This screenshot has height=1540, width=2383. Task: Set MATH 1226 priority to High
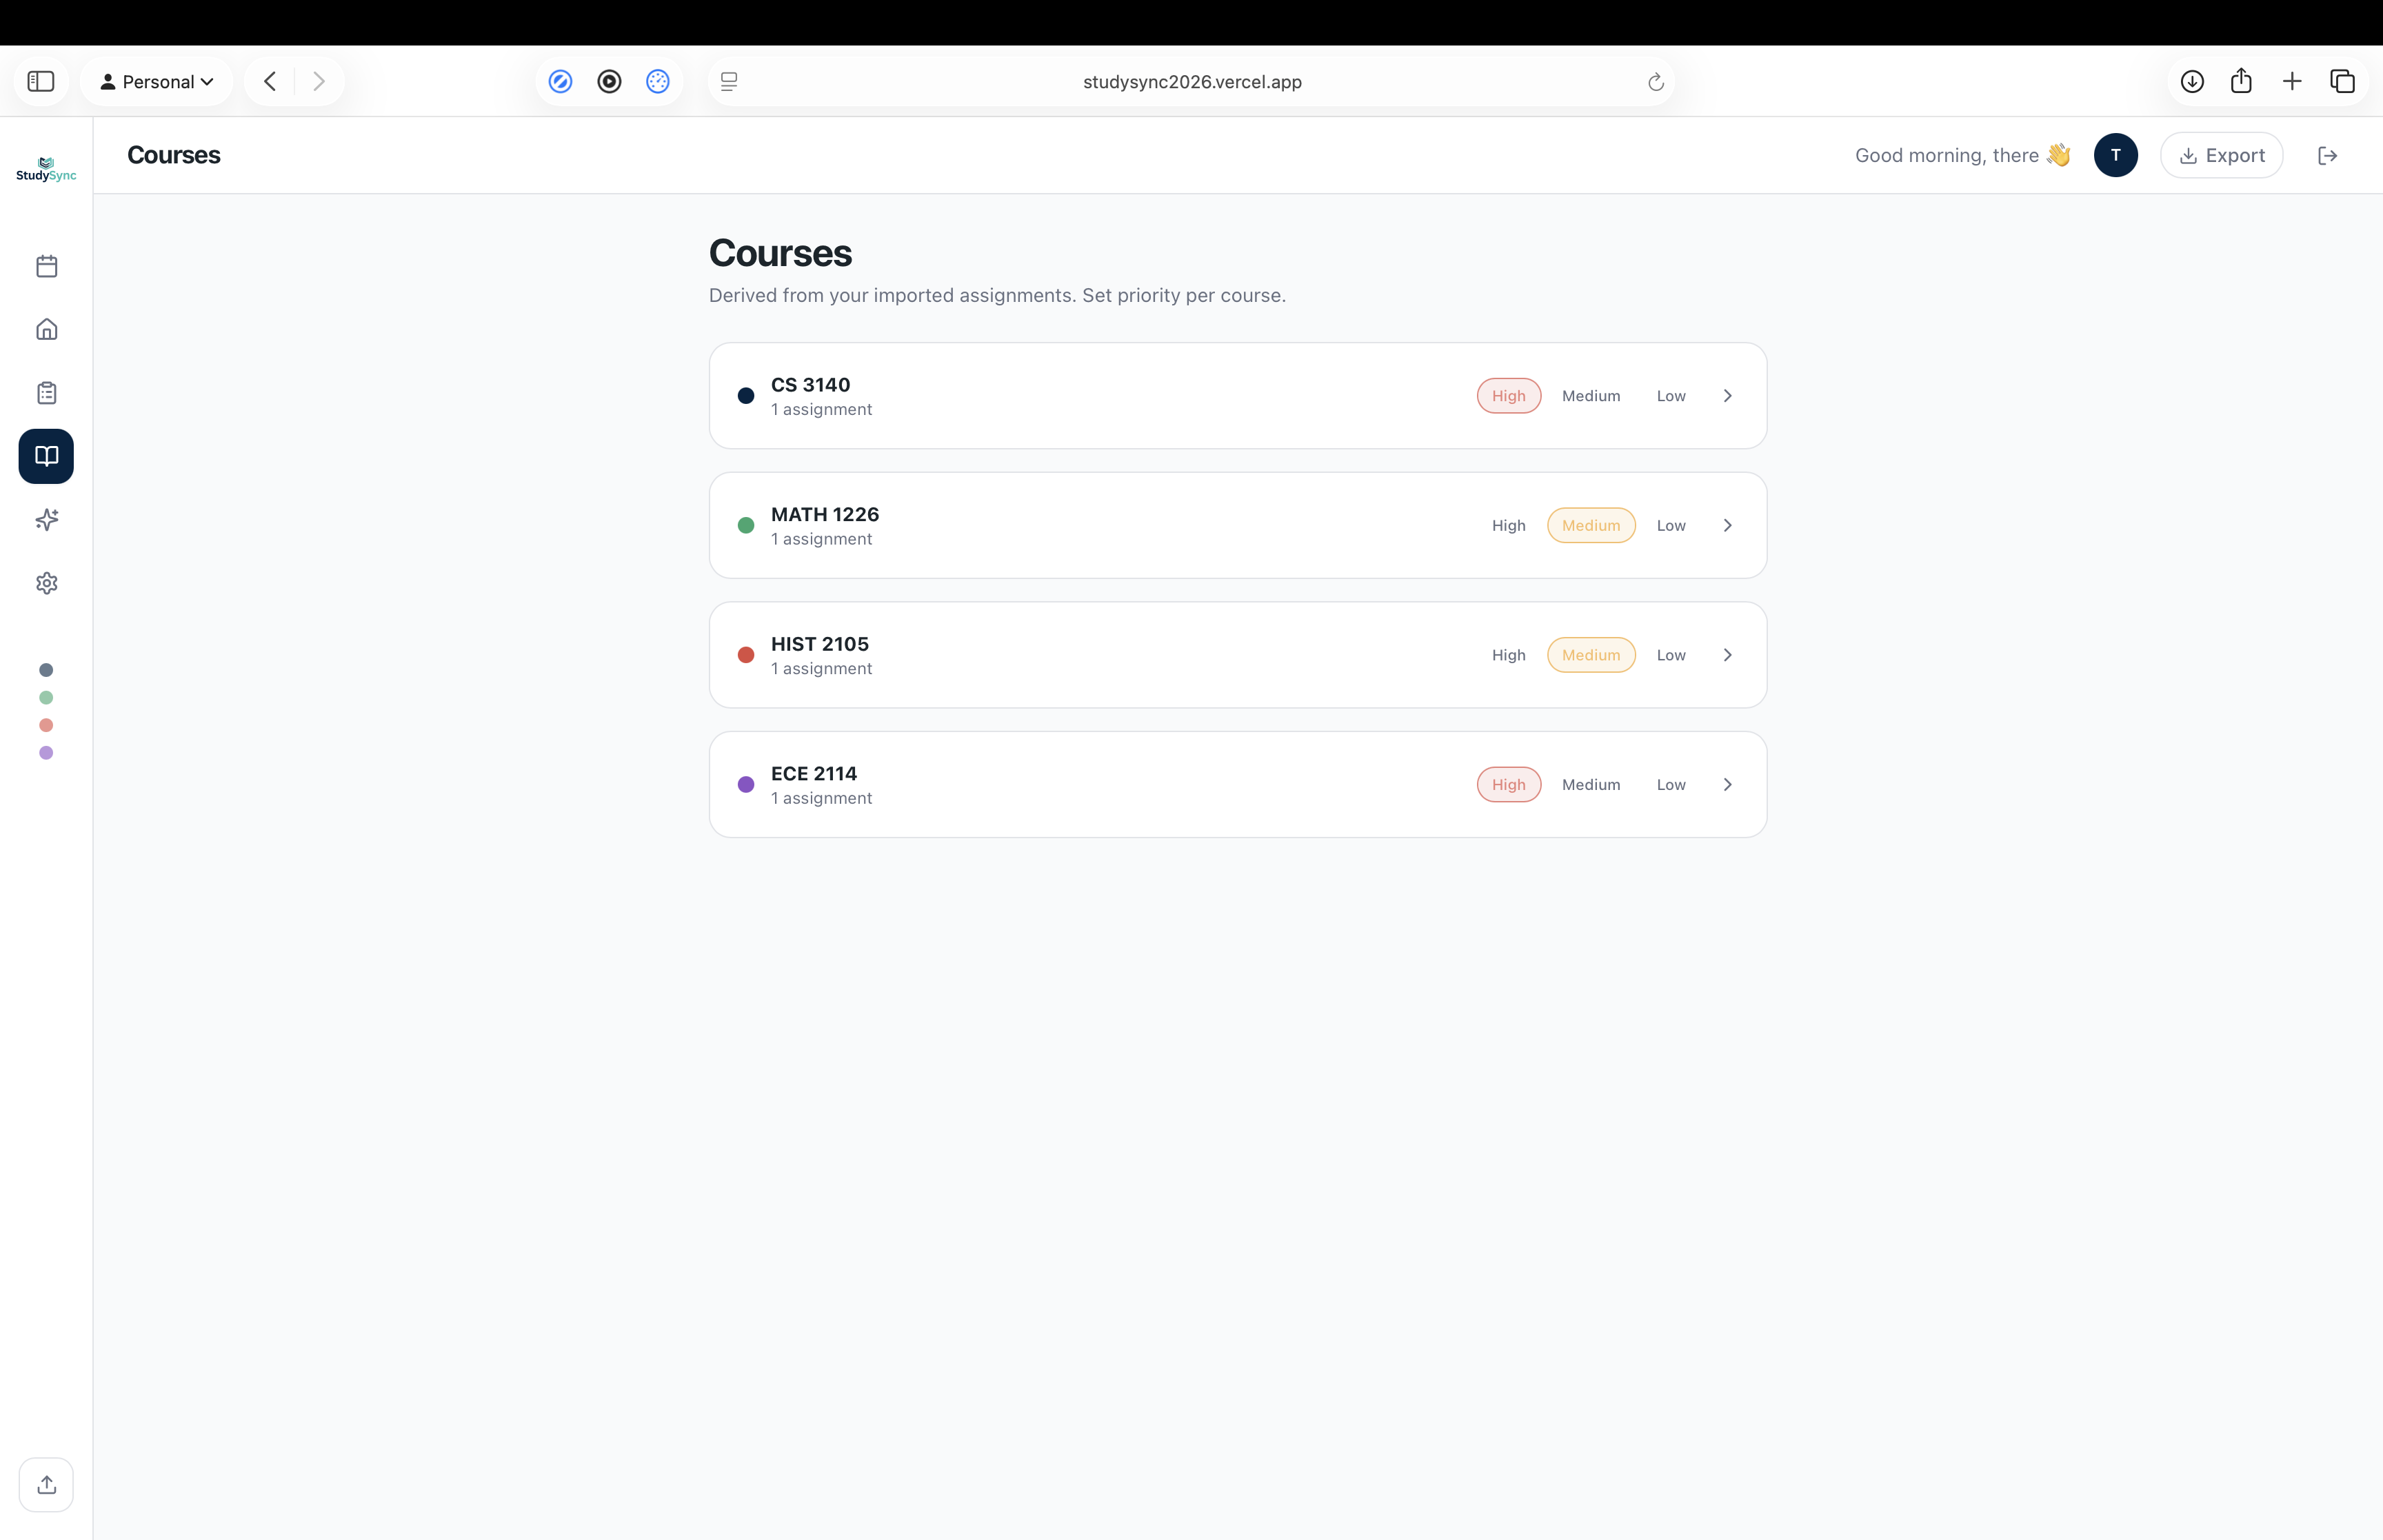pyautogui.click(x=1508, y=526)
